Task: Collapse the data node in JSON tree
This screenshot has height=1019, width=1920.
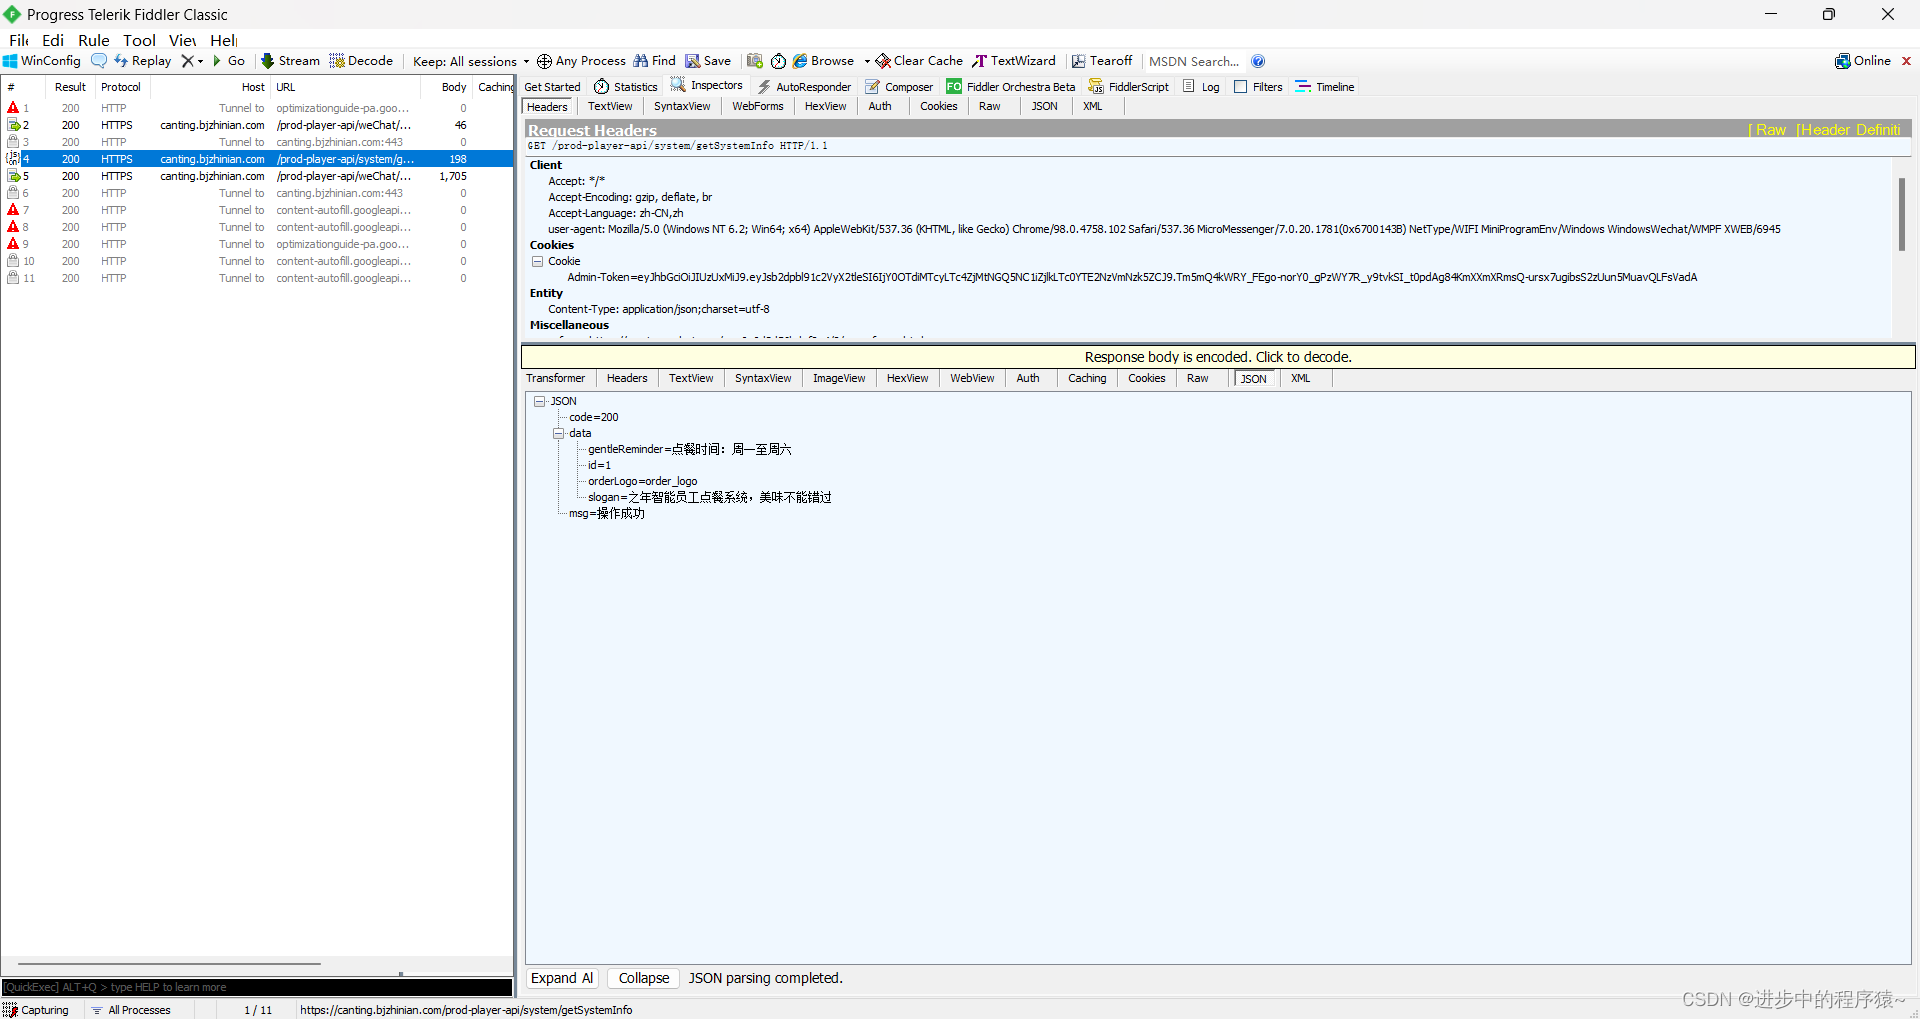Action: pyautogui.click(x=559, y=433)
